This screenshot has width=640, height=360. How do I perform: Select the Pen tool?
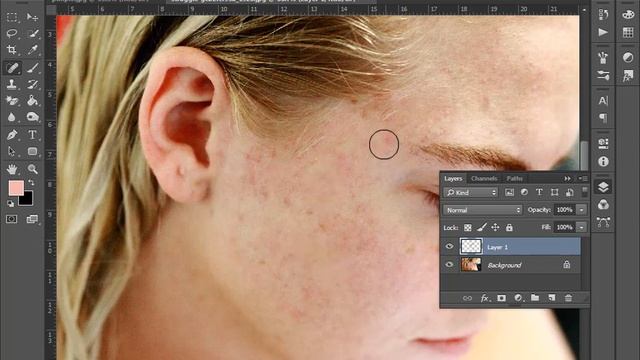pos(12,134)
